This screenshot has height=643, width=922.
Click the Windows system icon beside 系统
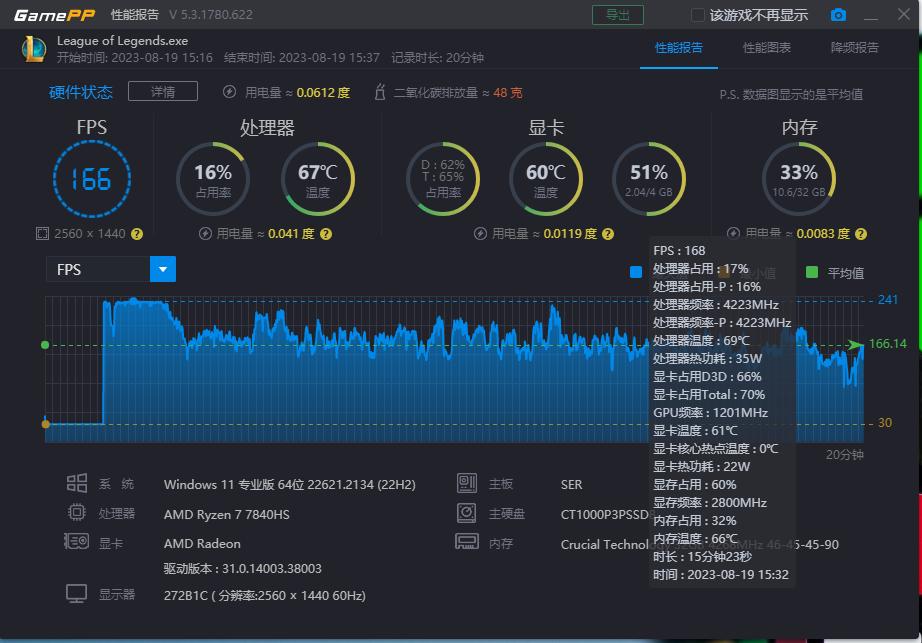76,484
